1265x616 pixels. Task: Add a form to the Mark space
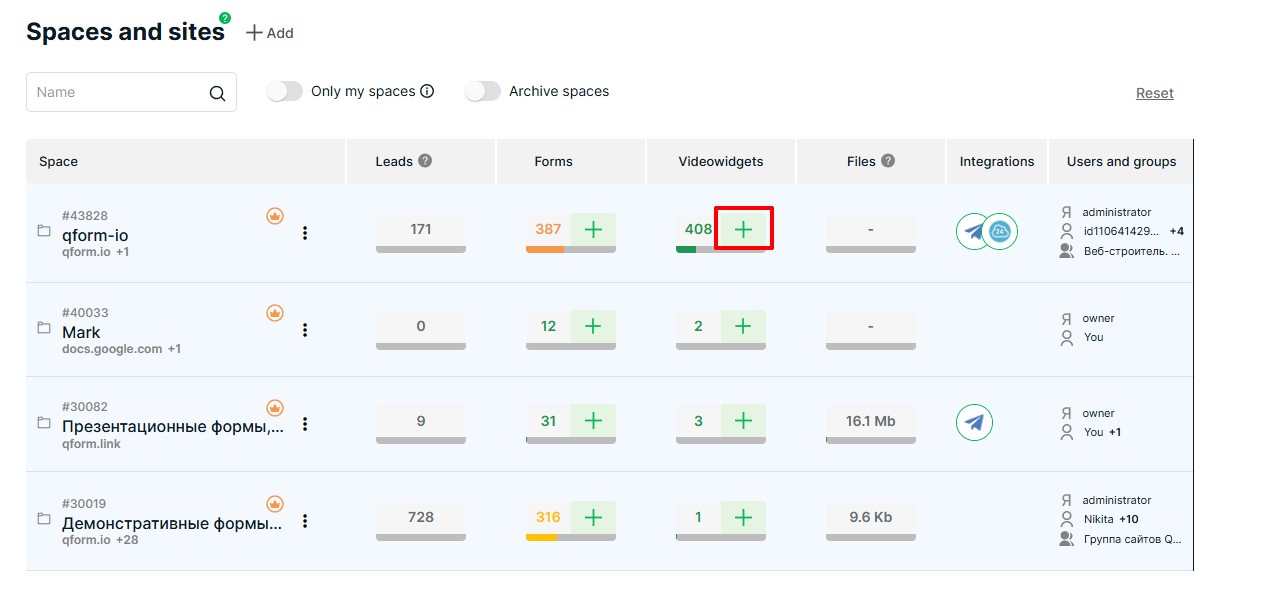(593, 326)
